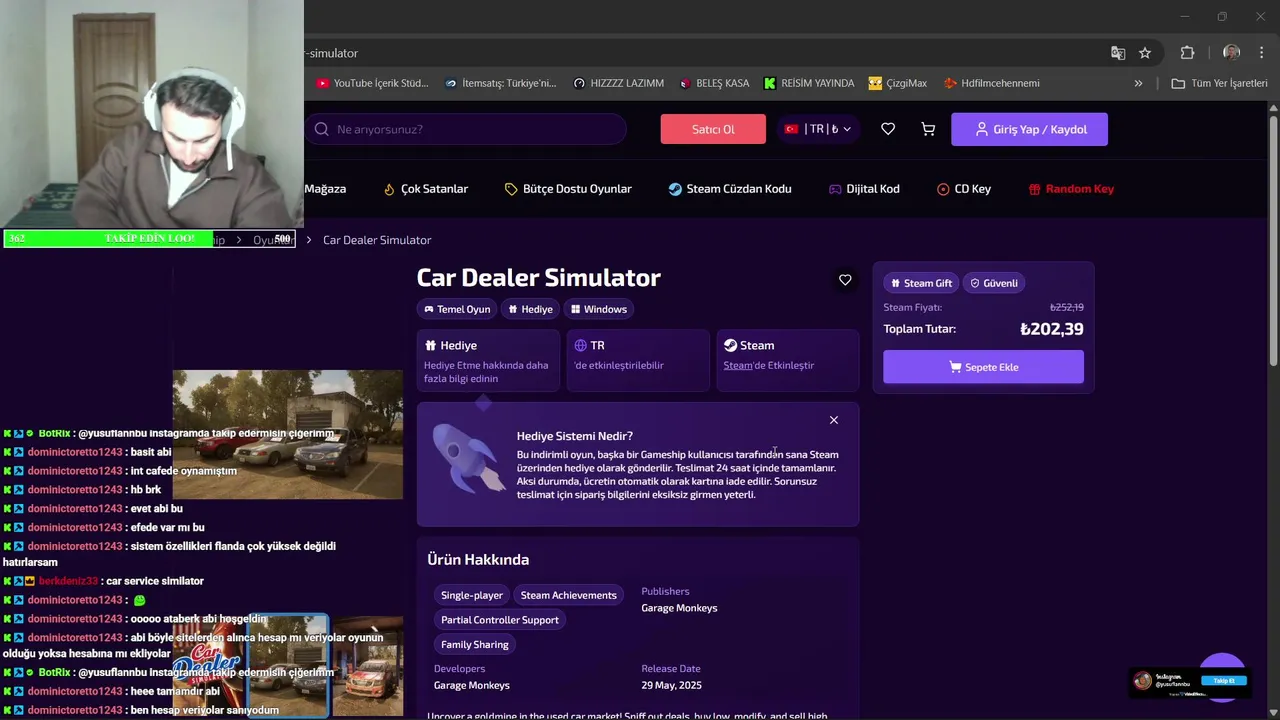
Task: Click the 'Ürün Hakkında' heading
Action: tap(478, 560)
